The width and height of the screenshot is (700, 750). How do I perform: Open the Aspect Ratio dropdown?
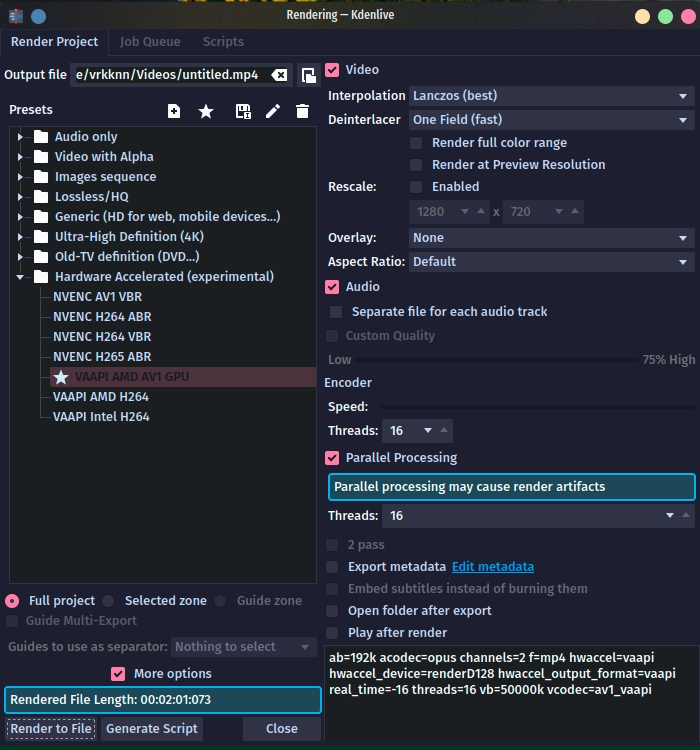551,262
